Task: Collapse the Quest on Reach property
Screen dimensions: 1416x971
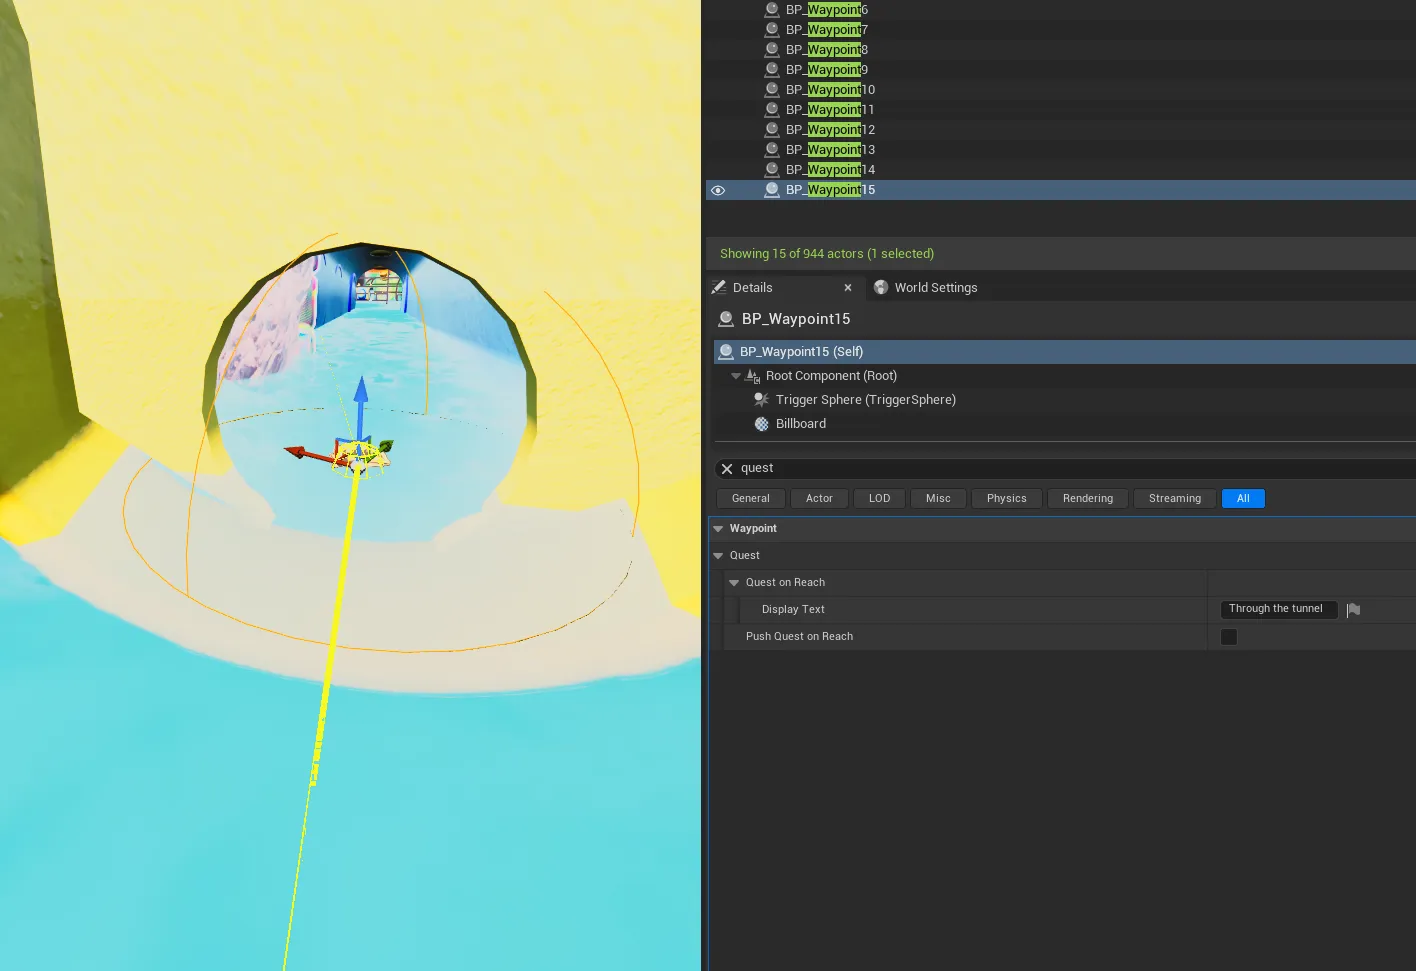Action: 734,583
